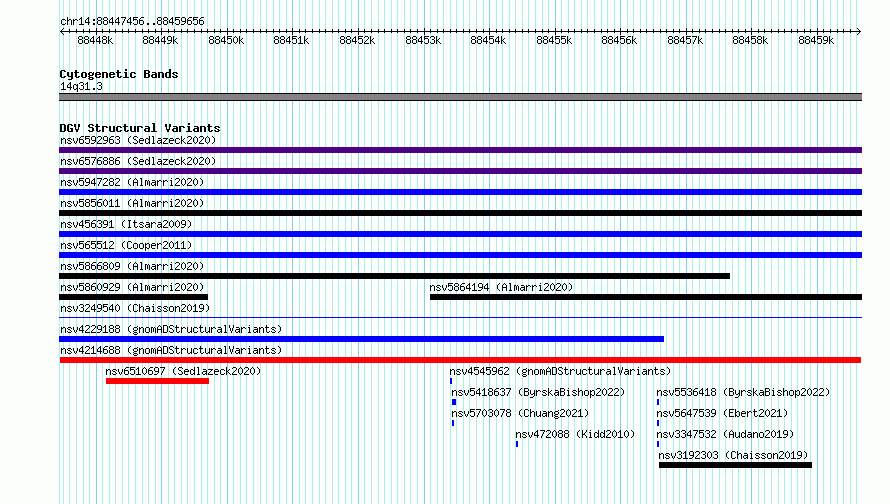Click the nsv6510697 (Sedlazeck2020) label
The width and height of the screenshot is (890, 504).
(183, 371)
